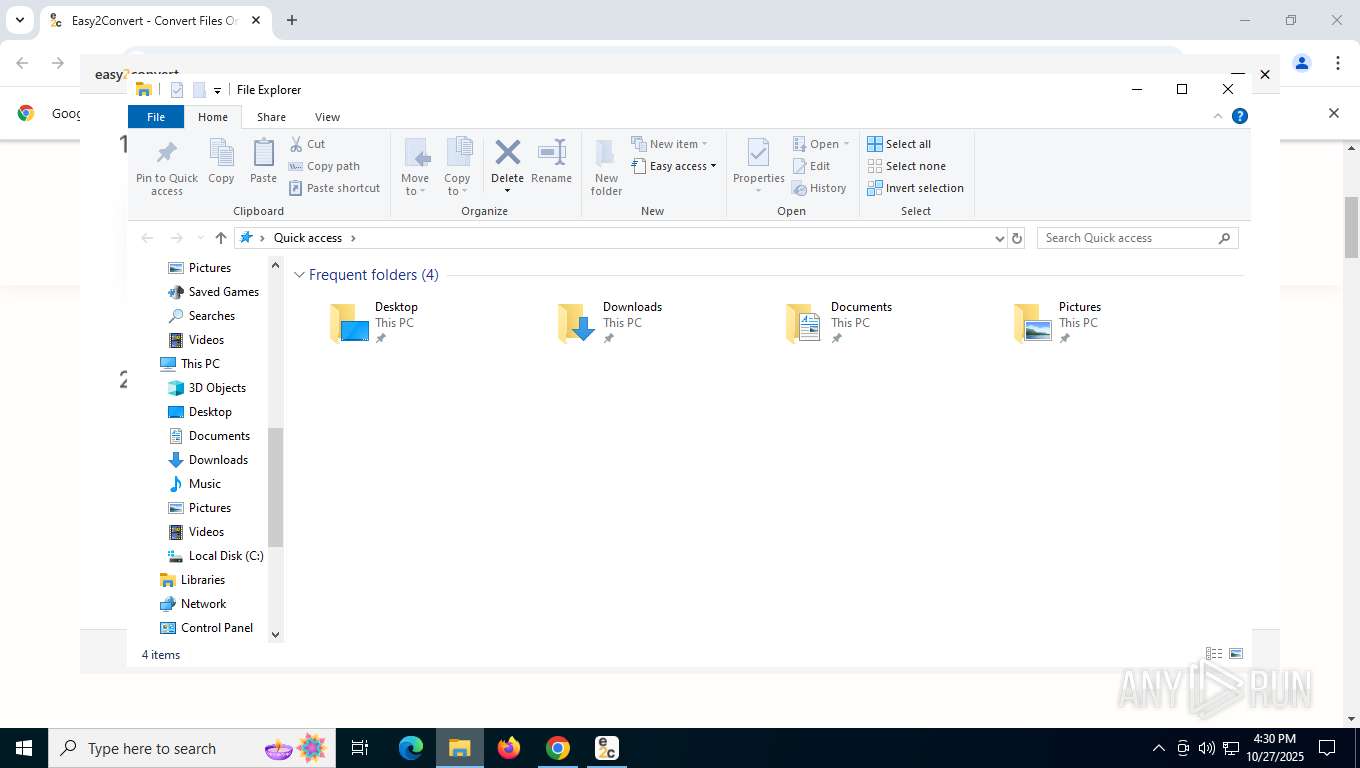The image size is (1360, 768).
Task: Select Libraries in navigation pane
Action: pos(192,580)
